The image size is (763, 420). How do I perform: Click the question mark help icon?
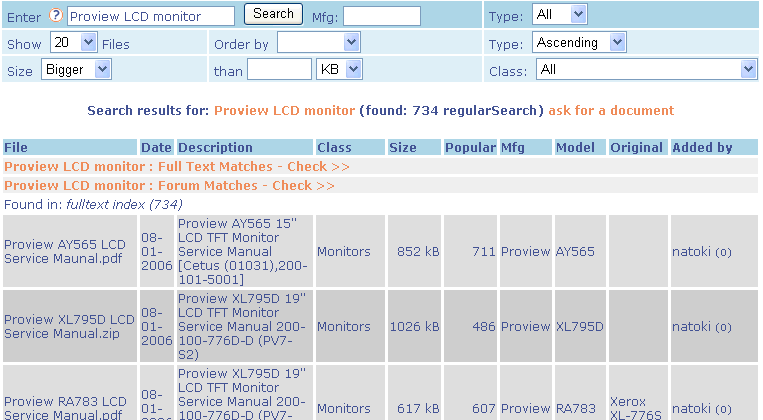(56, 15)
